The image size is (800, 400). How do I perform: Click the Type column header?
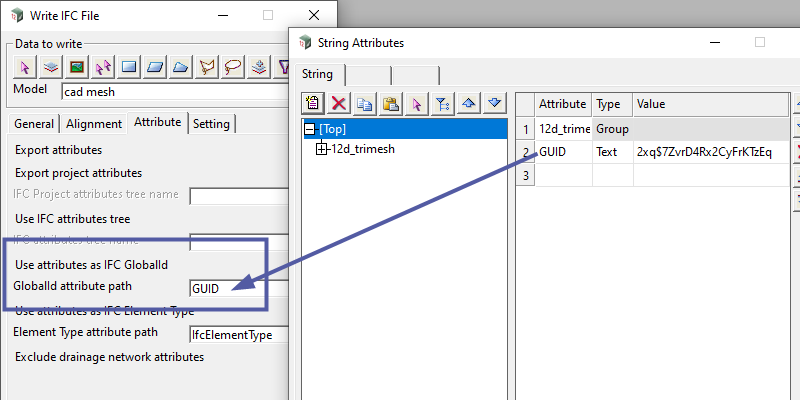coord(612,104)
